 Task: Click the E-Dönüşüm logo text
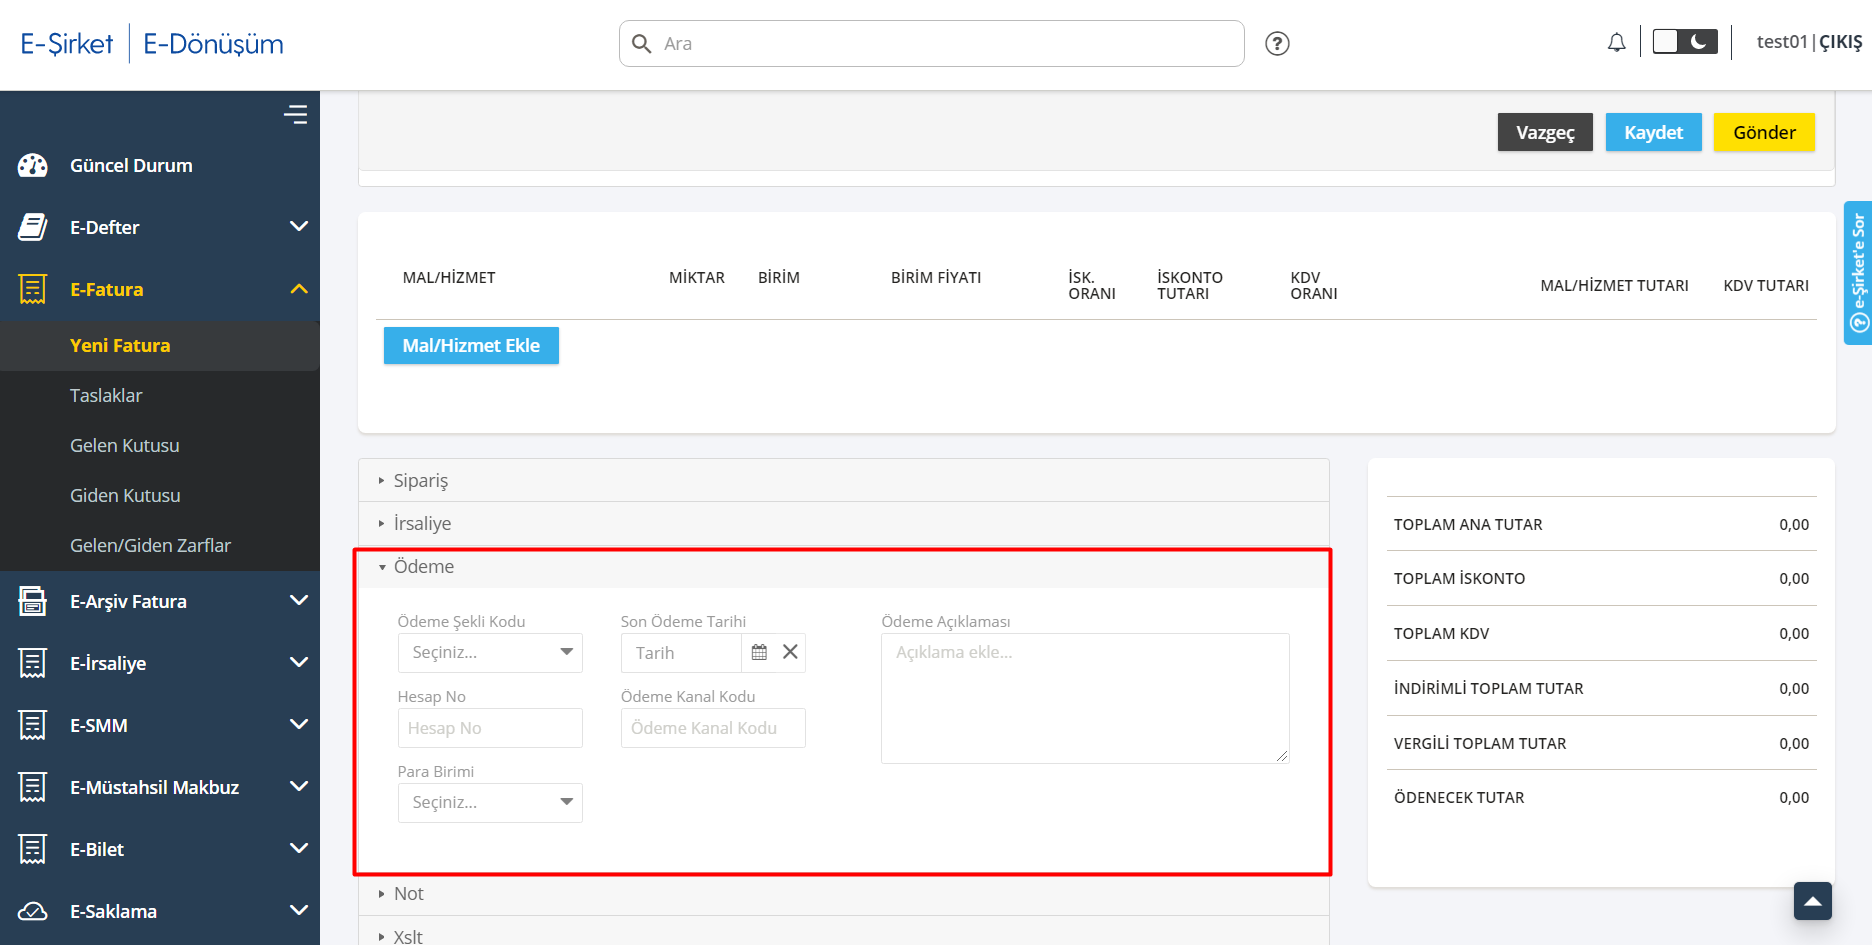(x=214, y=44)
